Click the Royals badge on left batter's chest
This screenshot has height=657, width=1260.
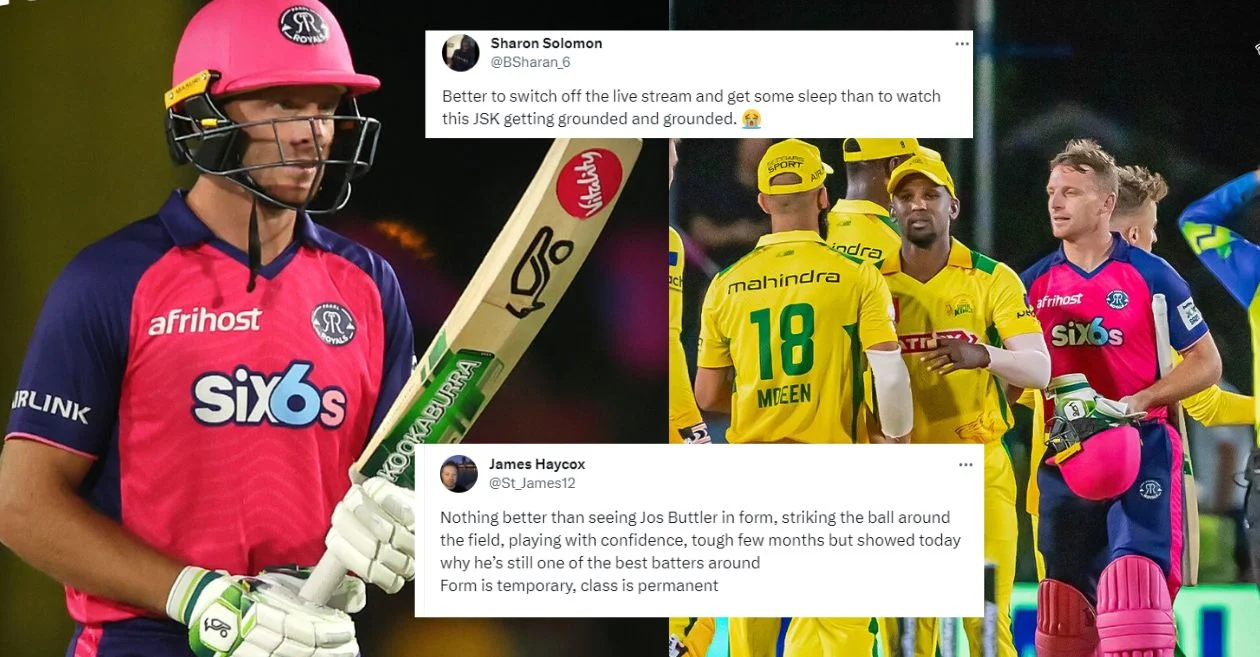pos(333,324)
